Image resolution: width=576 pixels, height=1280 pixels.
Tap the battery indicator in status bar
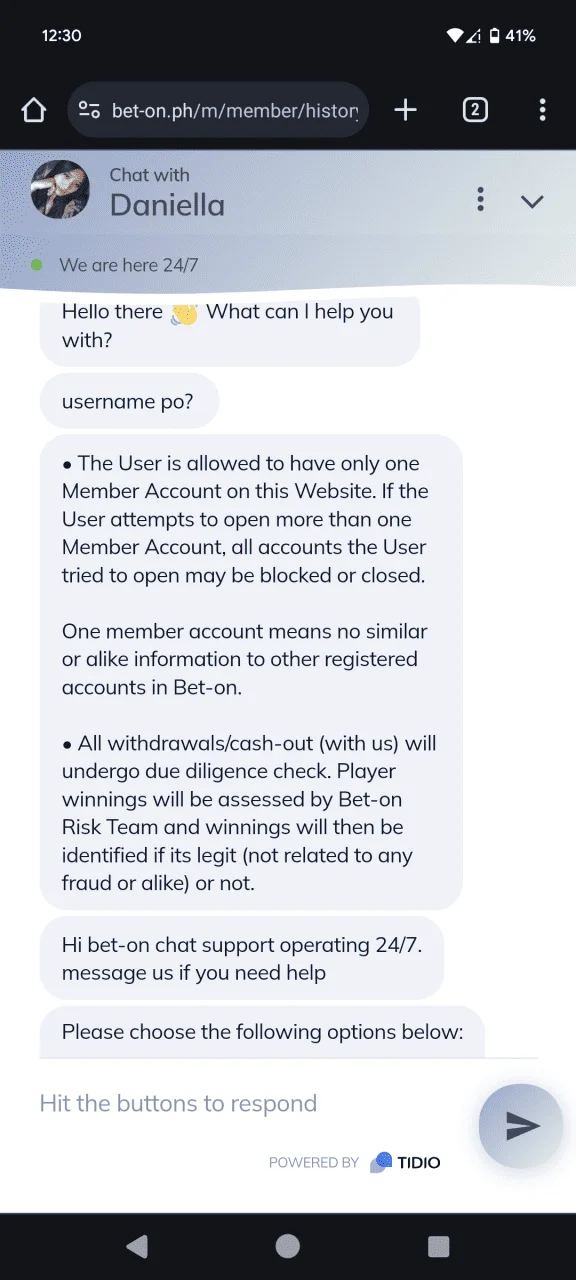coord(494,36)
